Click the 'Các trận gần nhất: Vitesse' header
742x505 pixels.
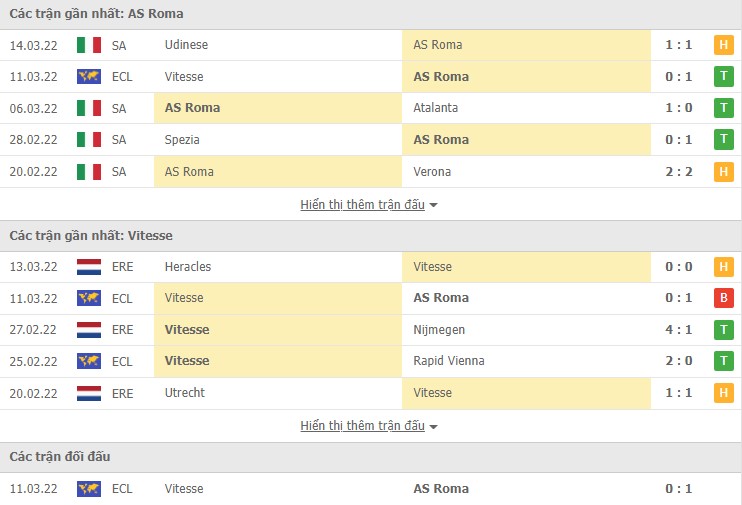(91, 236)
